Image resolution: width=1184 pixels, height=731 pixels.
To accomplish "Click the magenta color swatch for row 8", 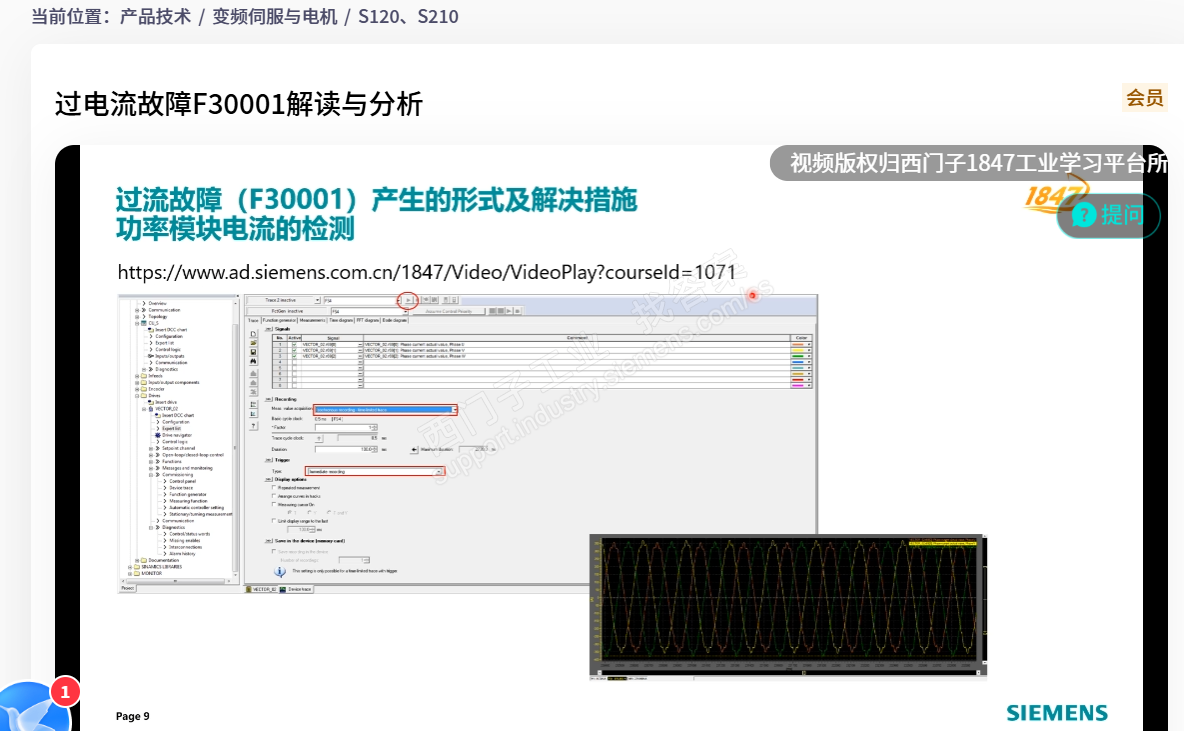I will (797, 385).
